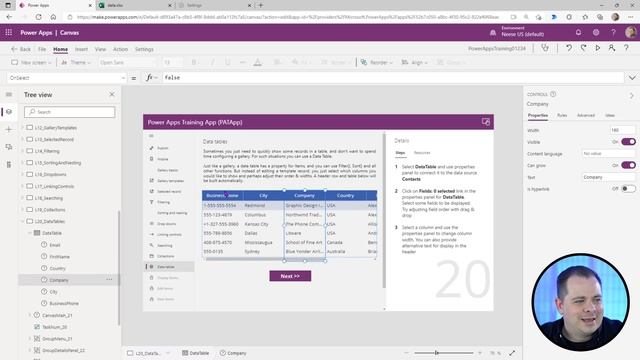Open the View ribbon tab
This screenshot has width=640, height=360.
point(100,49)
